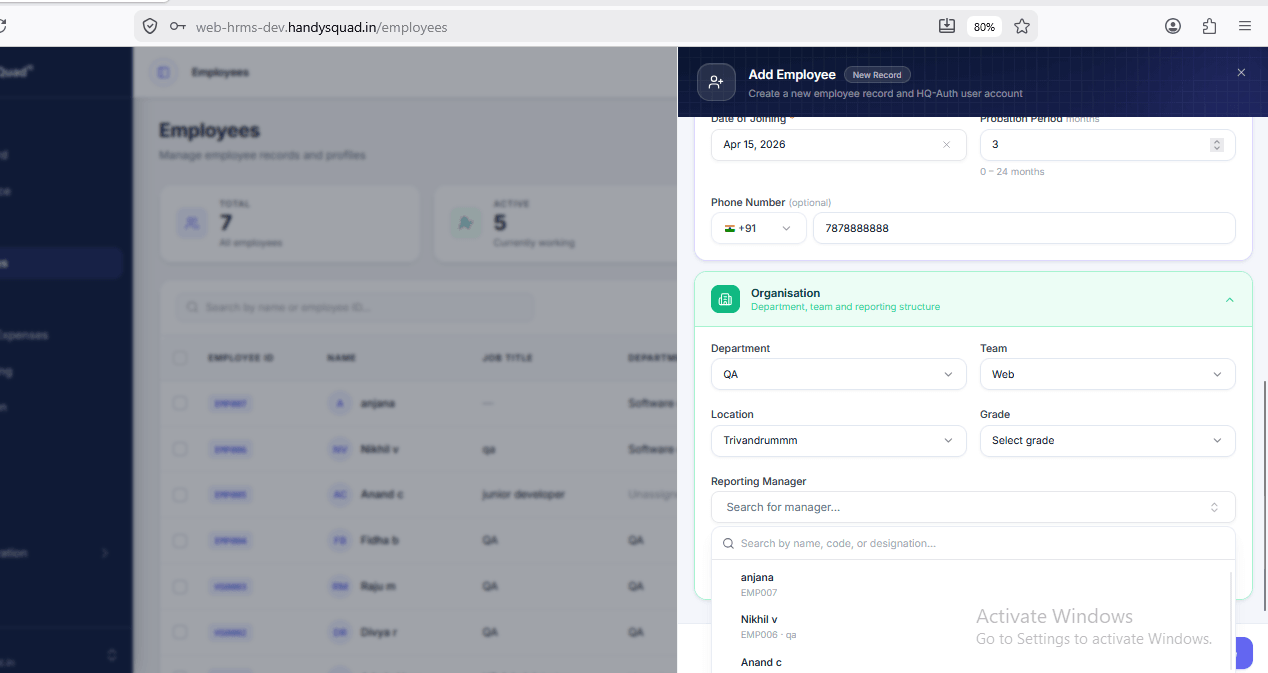Bookmark this page with star icon
The image size is (1268, 673).
(1021, 27)
